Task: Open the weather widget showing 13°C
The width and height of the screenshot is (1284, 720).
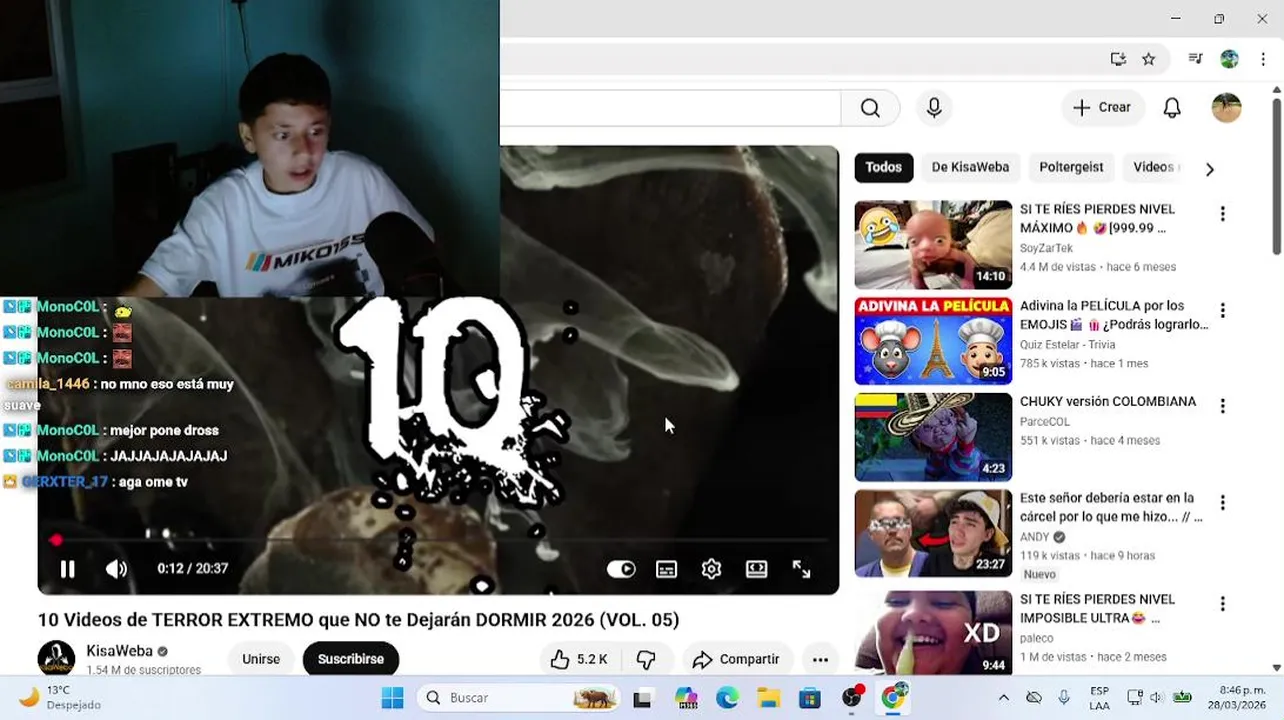Action: [60, 698]
